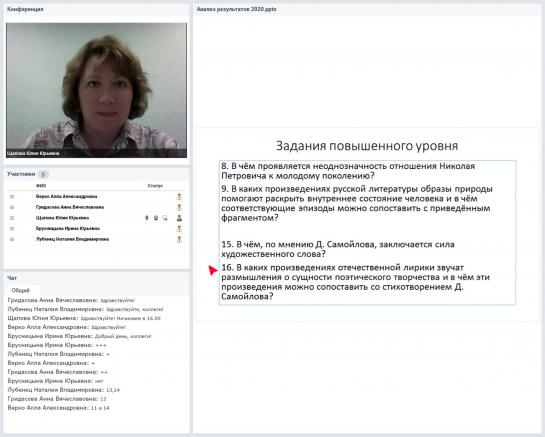Click status icon for Лубенец Наталия Владимировна
Viewport: 545px width, 437px height.
point(179,240)
